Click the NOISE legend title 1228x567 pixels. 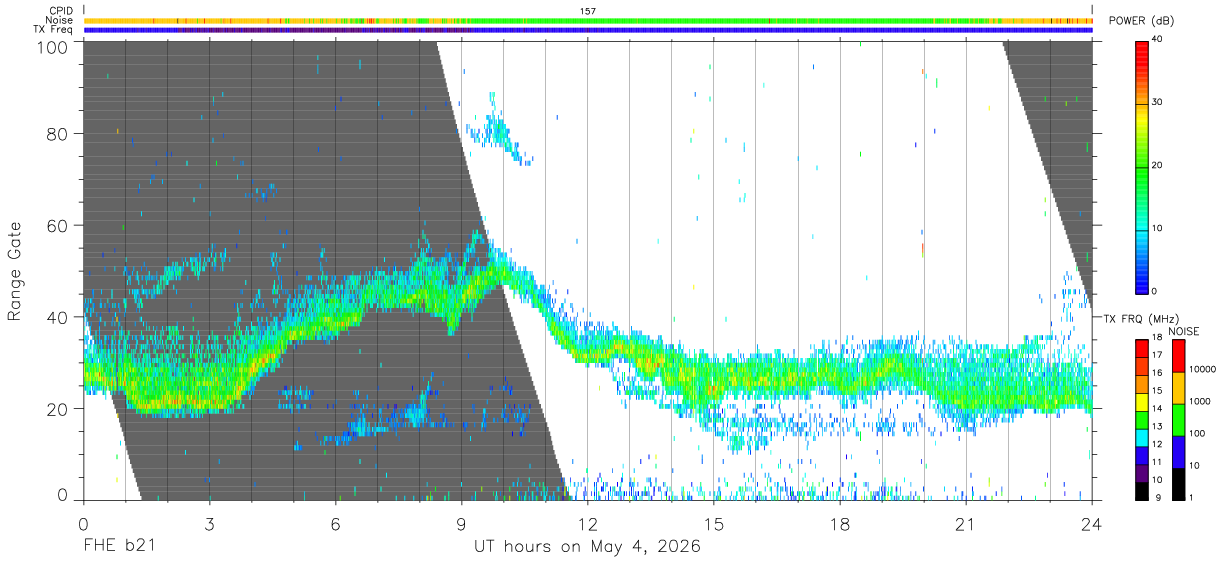[1182, 331]
